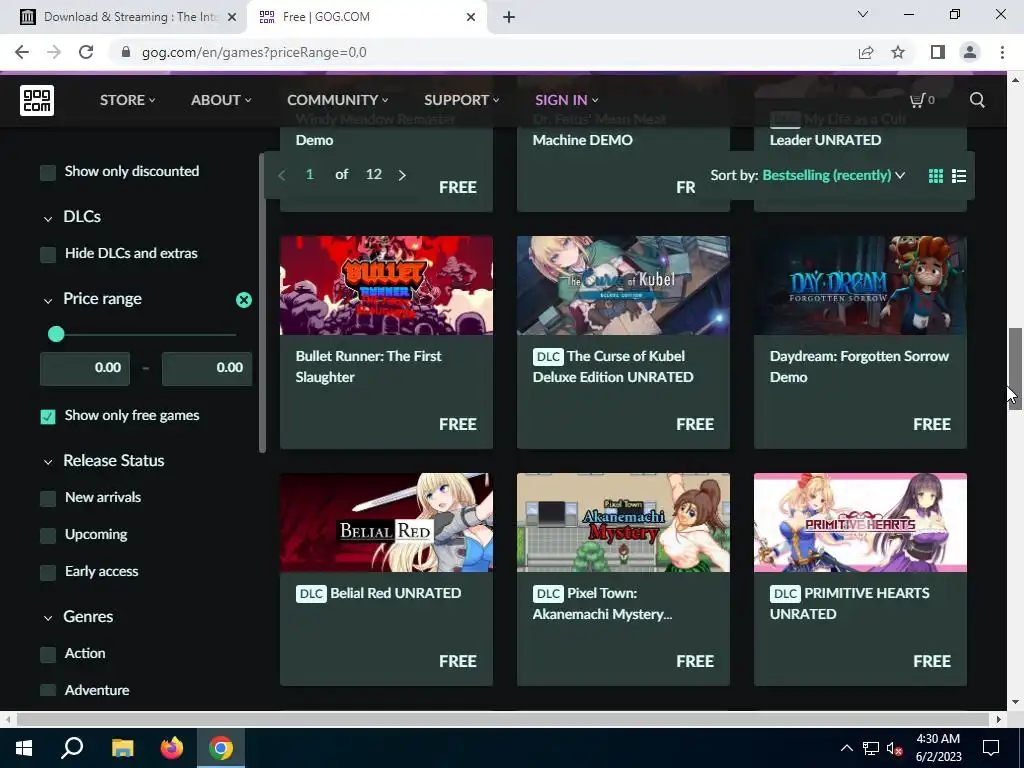Close the Internet Archive tab

click(231, 17)
